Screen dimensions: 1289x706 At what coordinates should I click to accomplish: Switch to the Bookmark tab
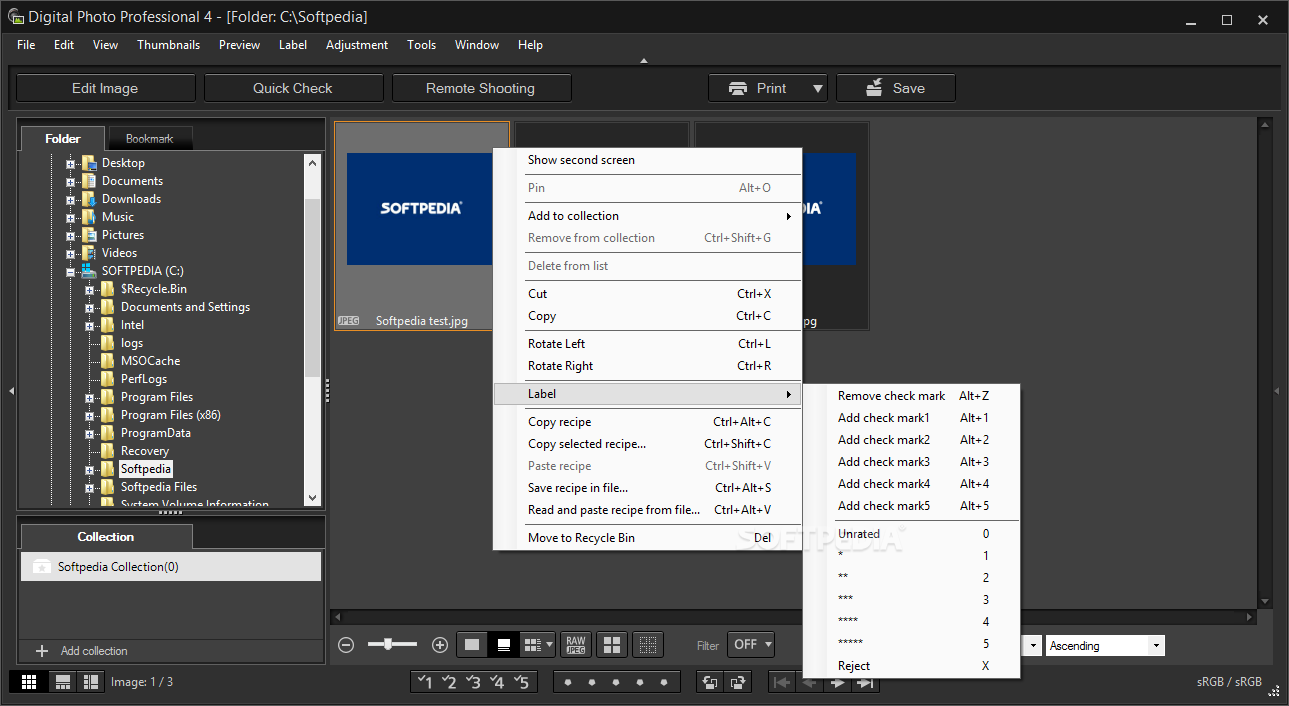pyautogui.click(x=149, y=139)
